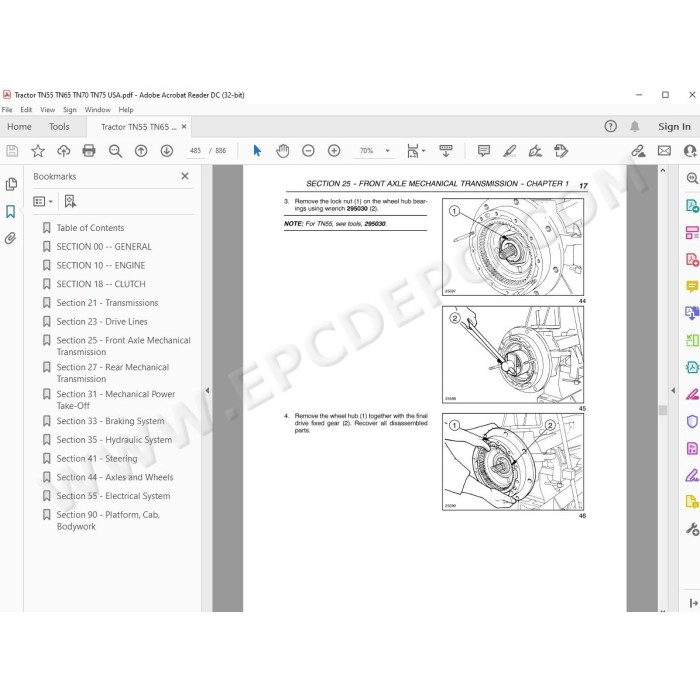Go to Section 33 - Braking System
Image resolution: width=700 pixels, height=700 pixels.
tap(110, 421)
